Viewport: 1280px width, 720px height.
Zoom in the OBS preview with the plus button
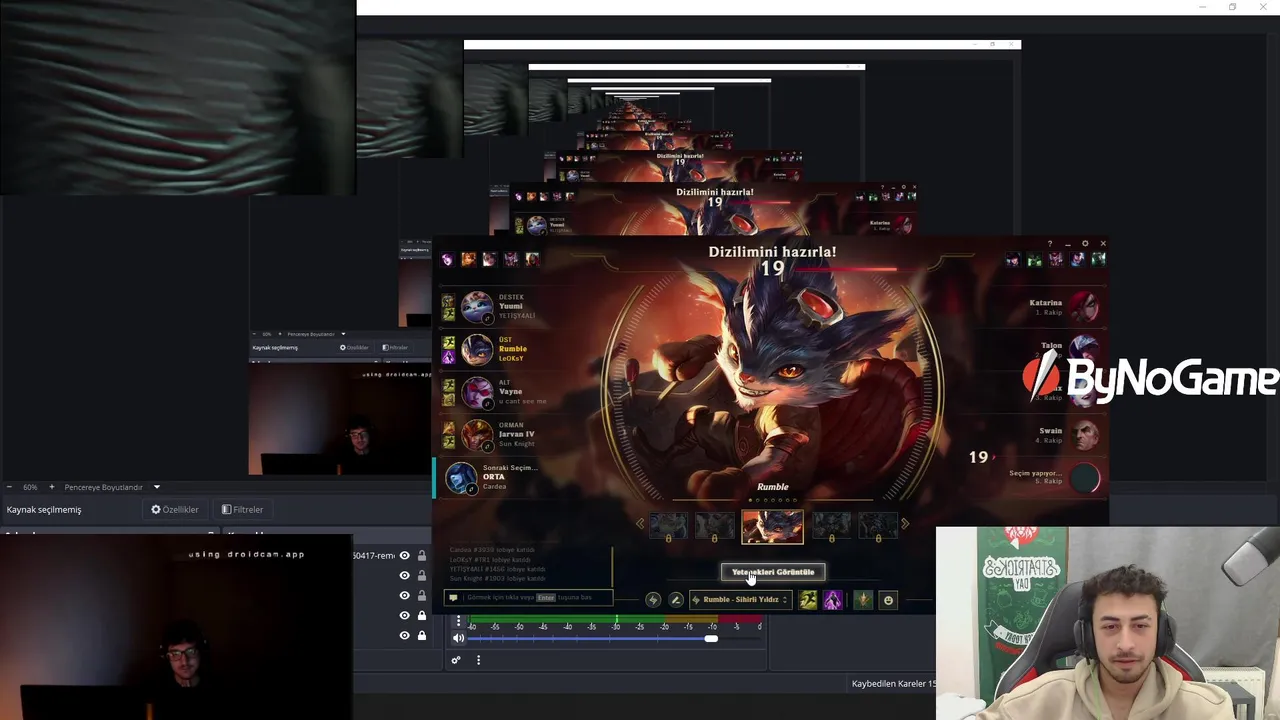[x=52, y=487]
